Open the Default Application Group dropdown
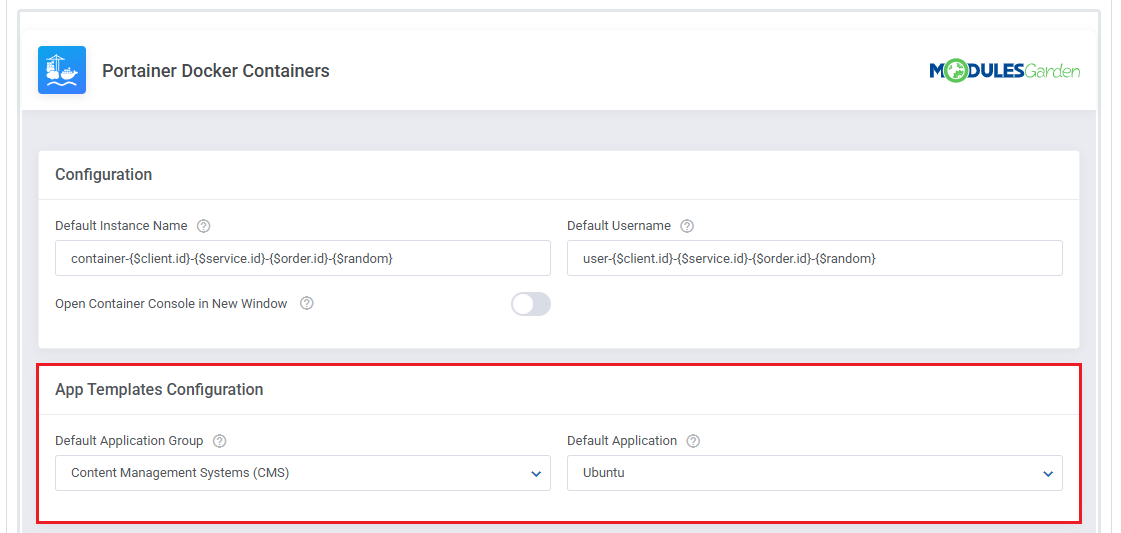This screenshot has width=1121, height=533. (302, 473)
